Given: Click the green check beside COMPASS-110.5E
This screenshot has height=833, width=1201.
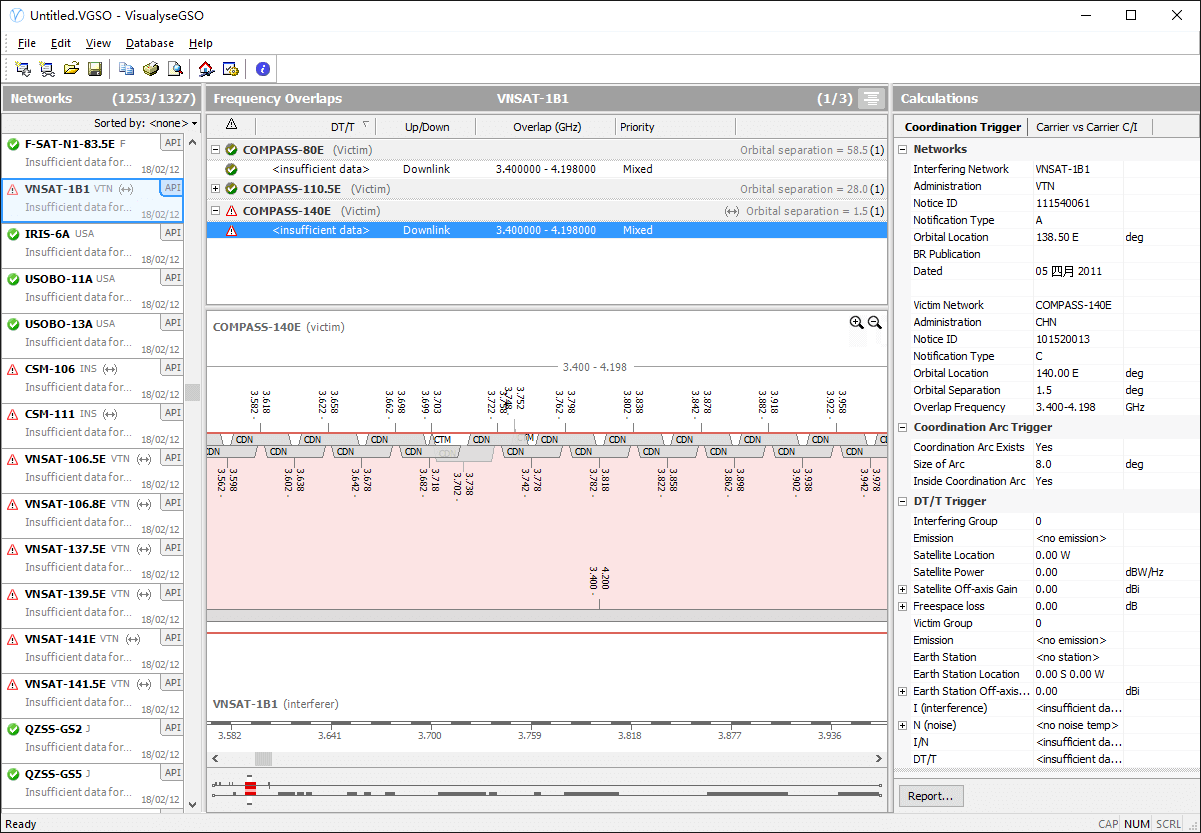Looking at the screenshot, I should tap(231, 189).
